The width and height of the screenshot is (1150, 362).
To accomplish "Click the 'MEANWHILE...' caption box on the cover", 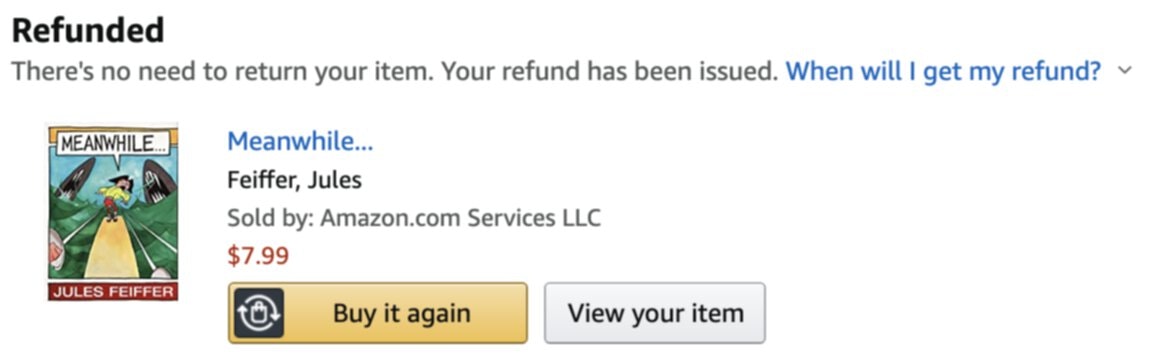I will pos(113,143).
